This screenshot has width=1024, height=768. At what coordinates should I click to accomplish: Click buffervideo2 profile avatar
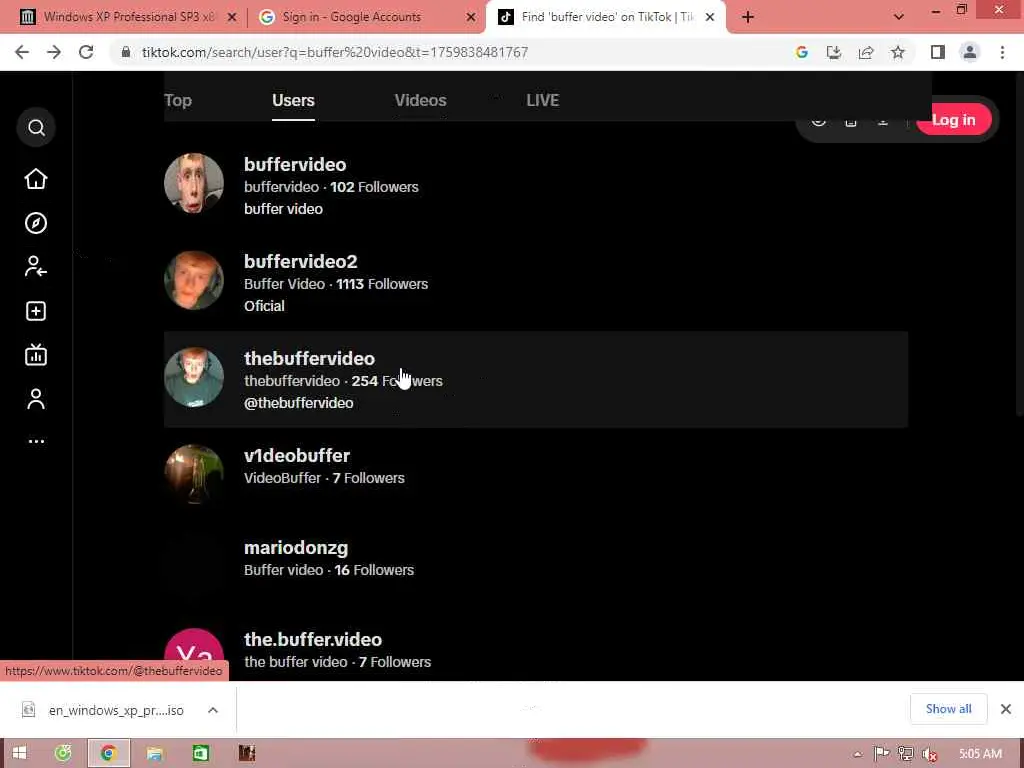click(194, 281)
